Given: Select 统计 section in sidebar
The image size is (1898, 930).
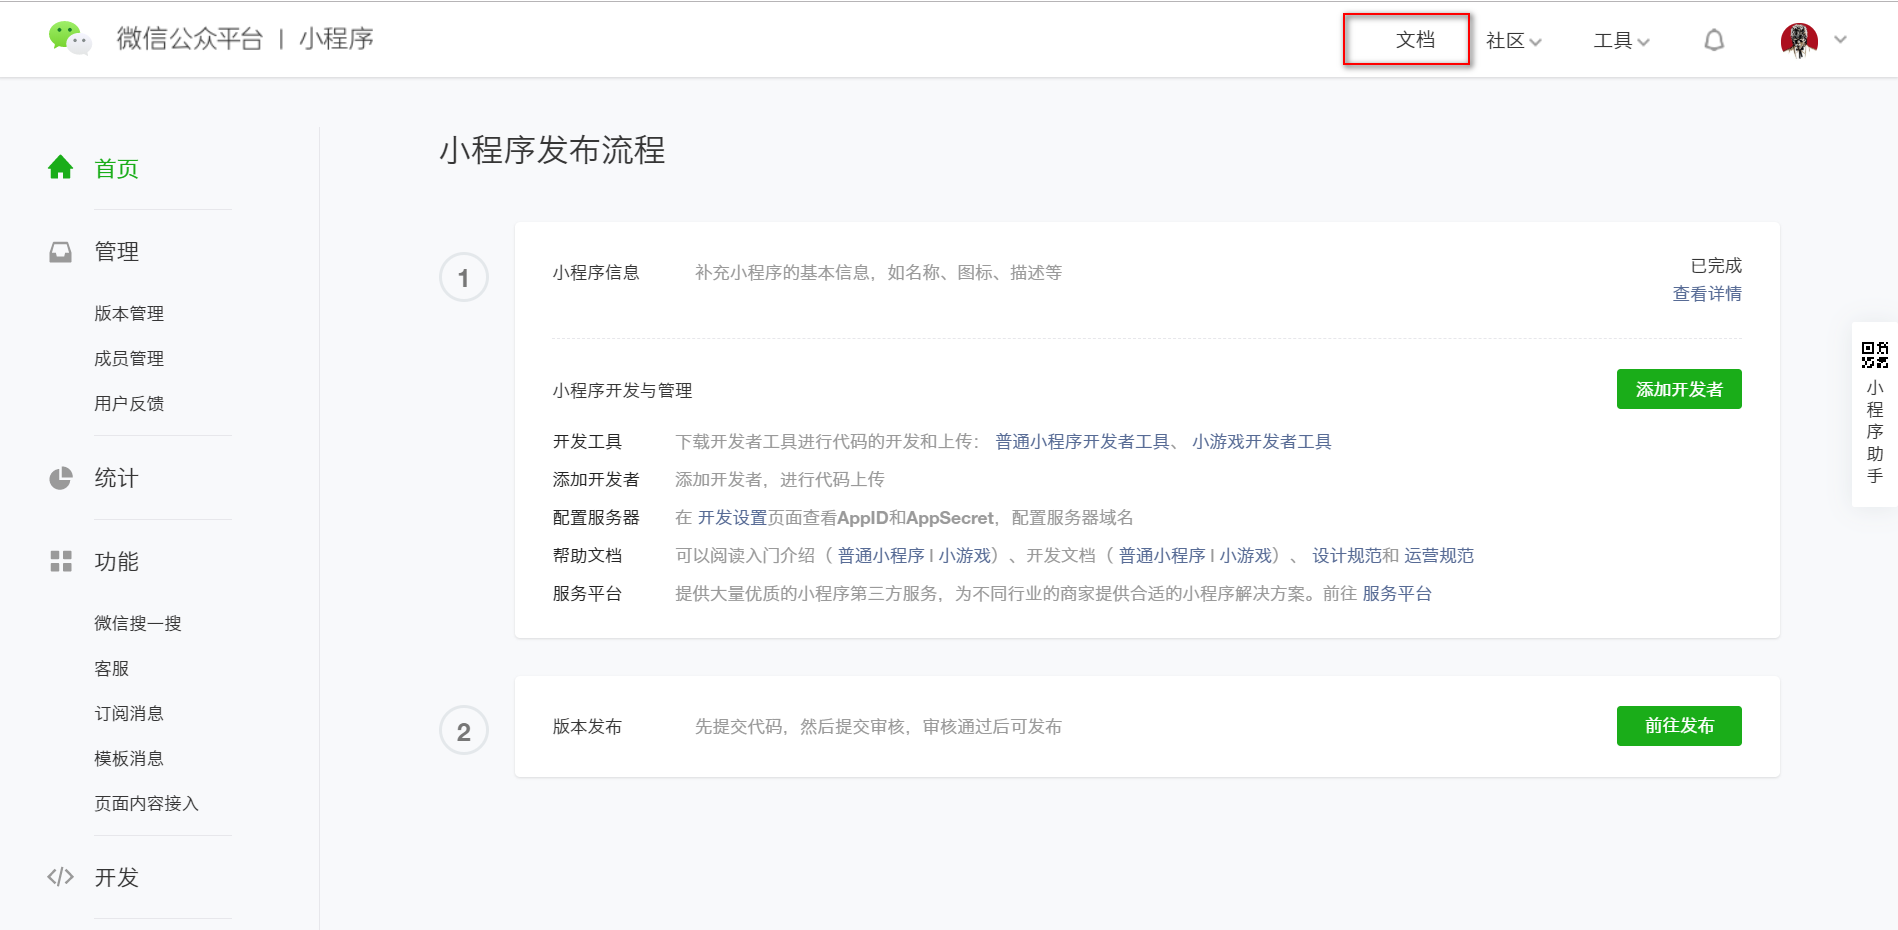Looking at the screenshot, I should point(116,478).
